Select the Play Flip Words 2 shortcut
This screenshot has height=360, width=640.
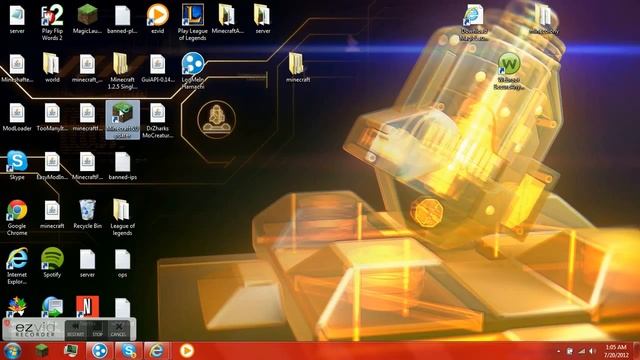(52, 22)
